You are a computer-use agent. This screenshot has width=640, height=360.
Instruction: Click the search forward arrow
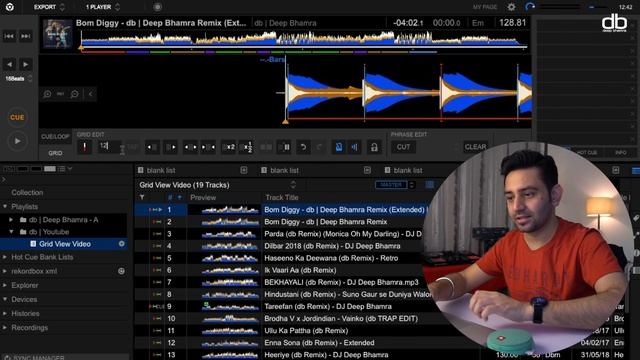(x=25, y=64)
